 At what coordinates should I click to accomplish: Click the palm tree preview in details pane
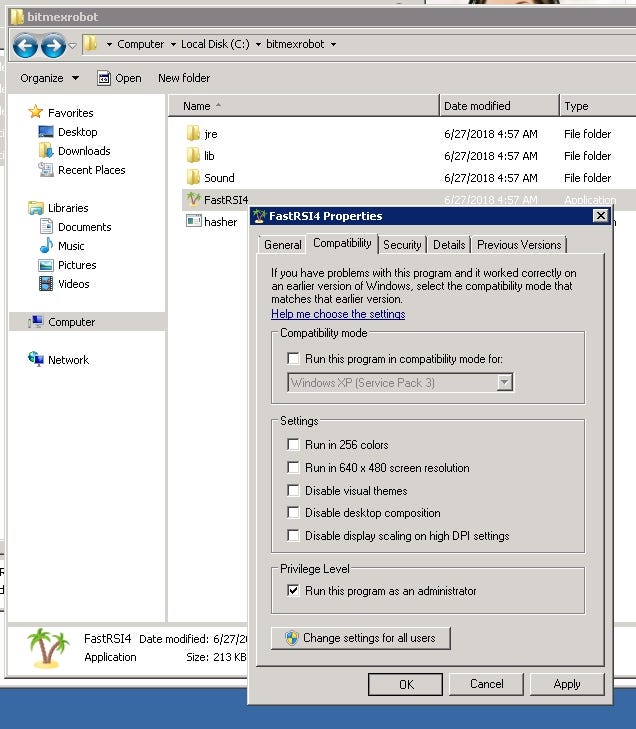click(x=48, y=648)
